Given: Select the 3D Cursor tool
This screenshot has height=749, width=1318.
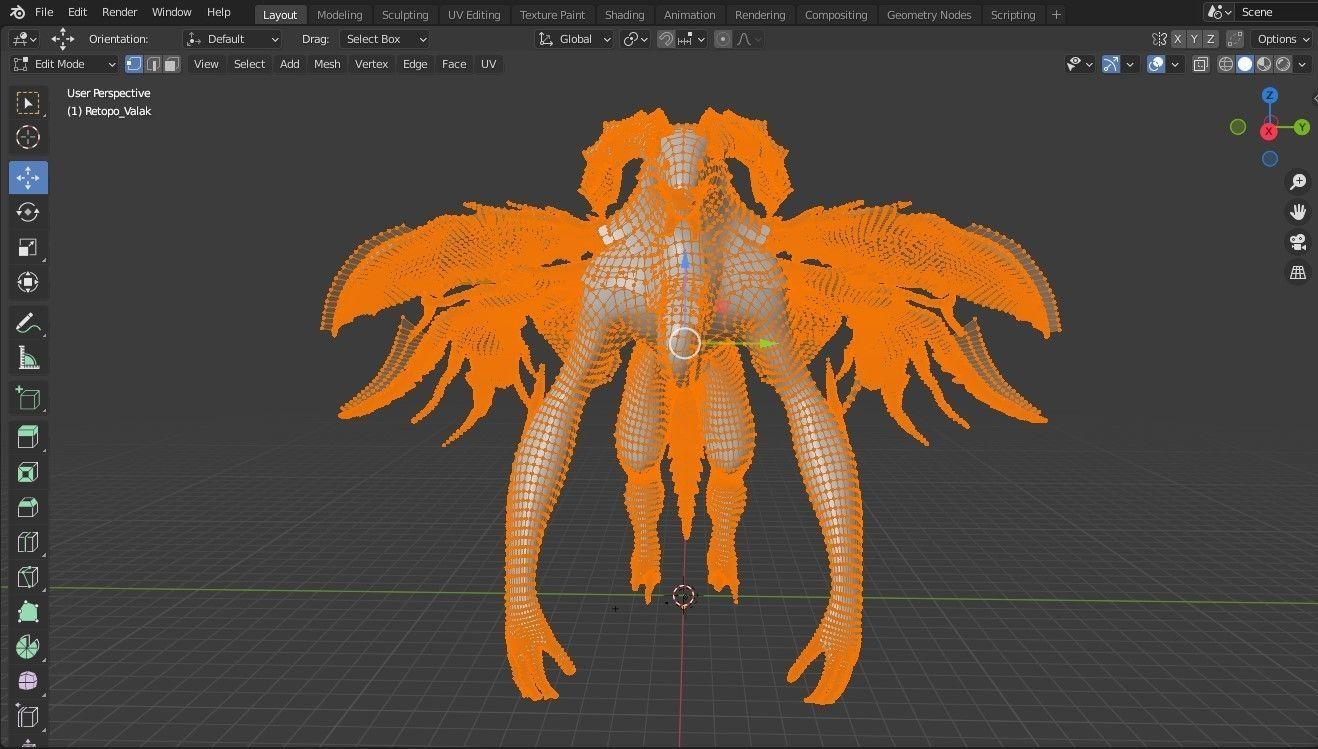Looking at the screenshot, I should tap(28, 138).
